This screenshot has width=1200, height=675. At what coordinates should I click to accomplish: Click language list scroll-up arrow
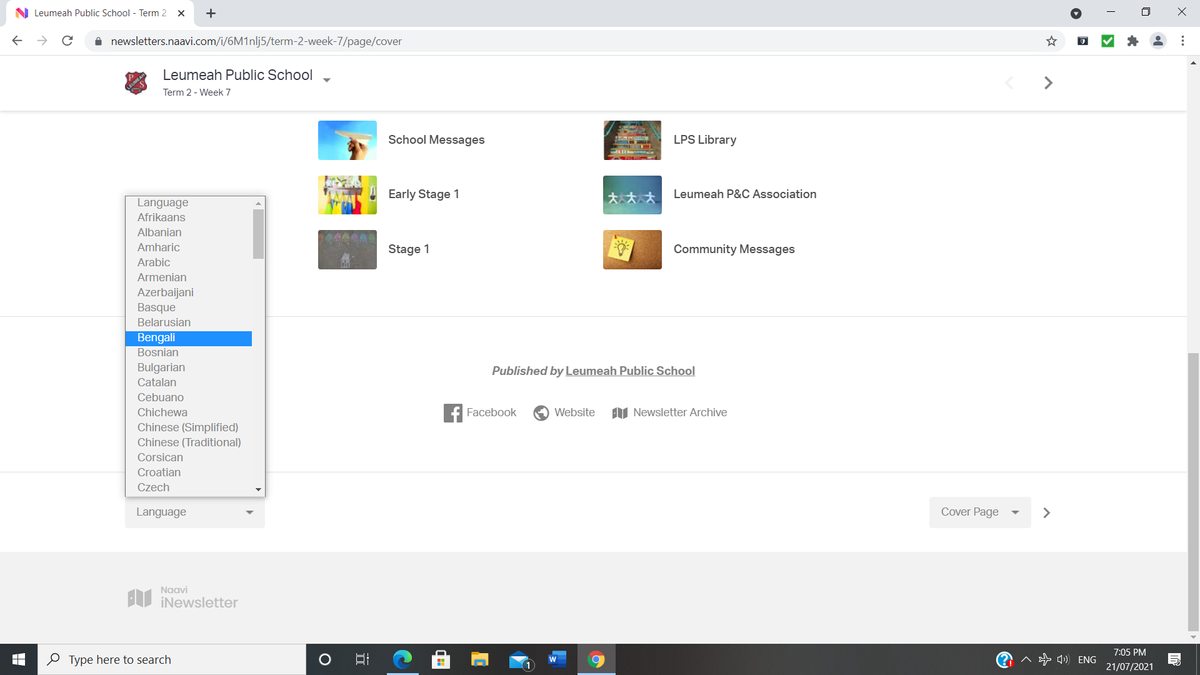[x=258, y=203]
